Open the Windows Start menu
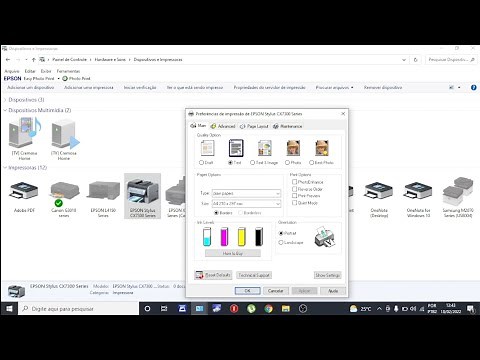Screen dimensions: 480x360 [x=9, y=309]
